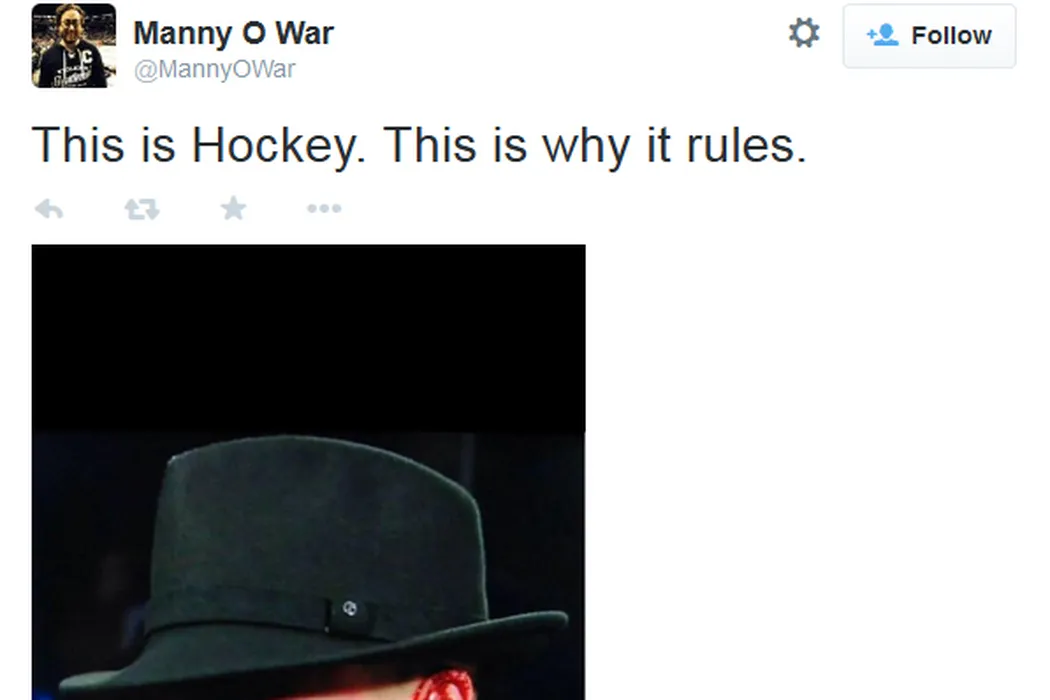The height and width of the screenshot is (700, 1050).
Task: Retweet this hockey tweet
Action: [x=141, y=208]
